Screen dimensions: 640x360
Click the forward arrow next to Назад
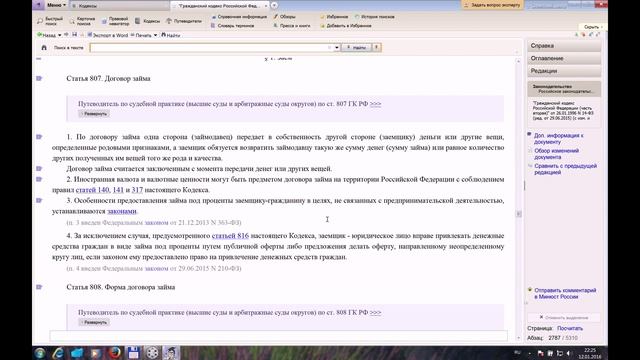pyautogui.click(x=66, y=35)
